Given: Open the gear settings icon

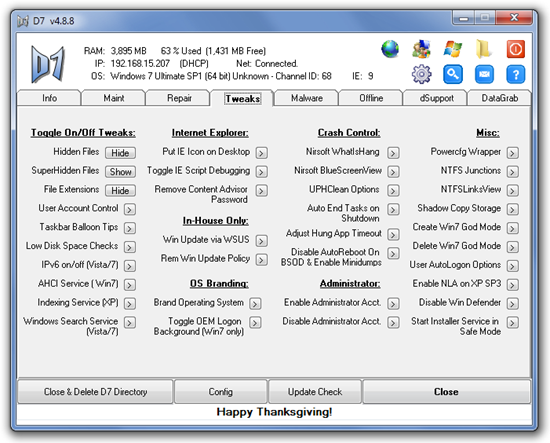Looking at the screenshot, I should click(421, 74).
